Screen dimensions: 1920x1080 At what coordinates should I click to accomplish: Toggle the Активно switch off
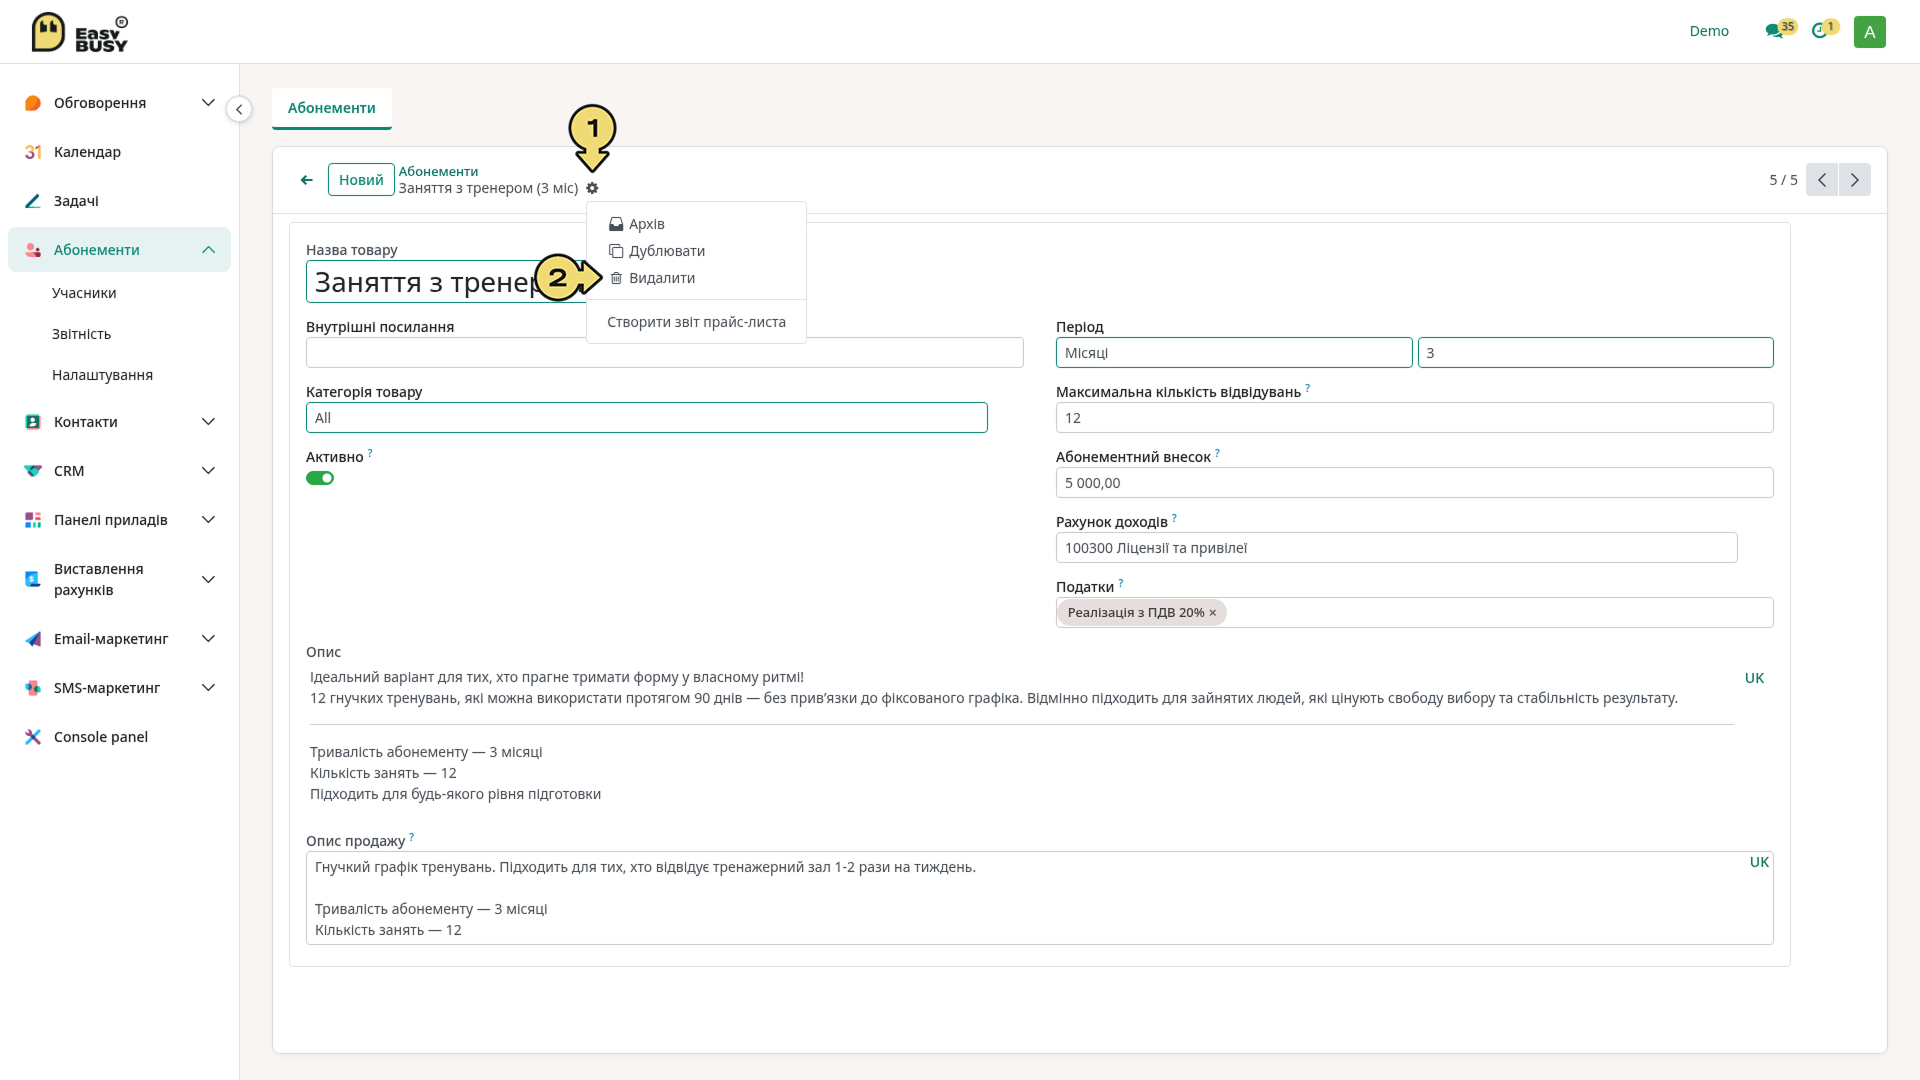point(320,478)
